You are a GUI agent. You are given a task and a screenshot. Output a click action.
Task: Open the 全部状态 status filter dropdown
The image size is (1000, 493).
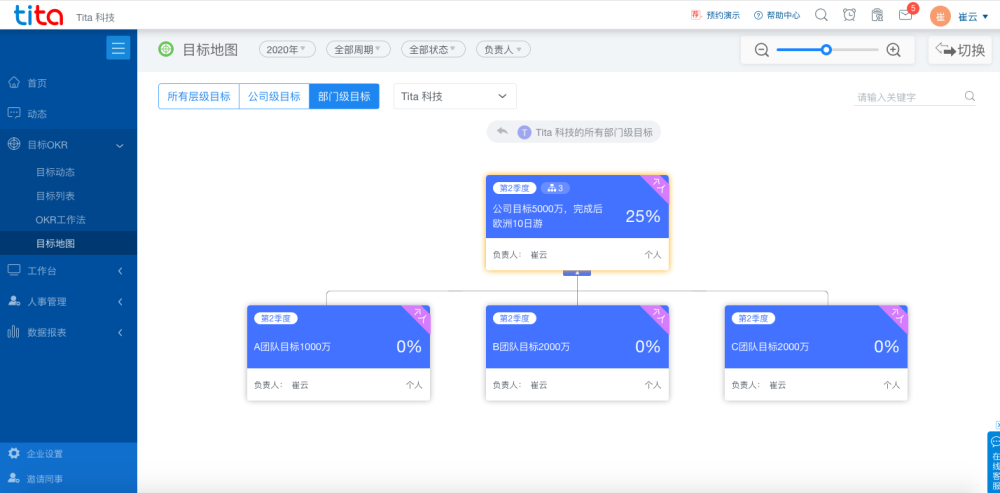(433, 49)
